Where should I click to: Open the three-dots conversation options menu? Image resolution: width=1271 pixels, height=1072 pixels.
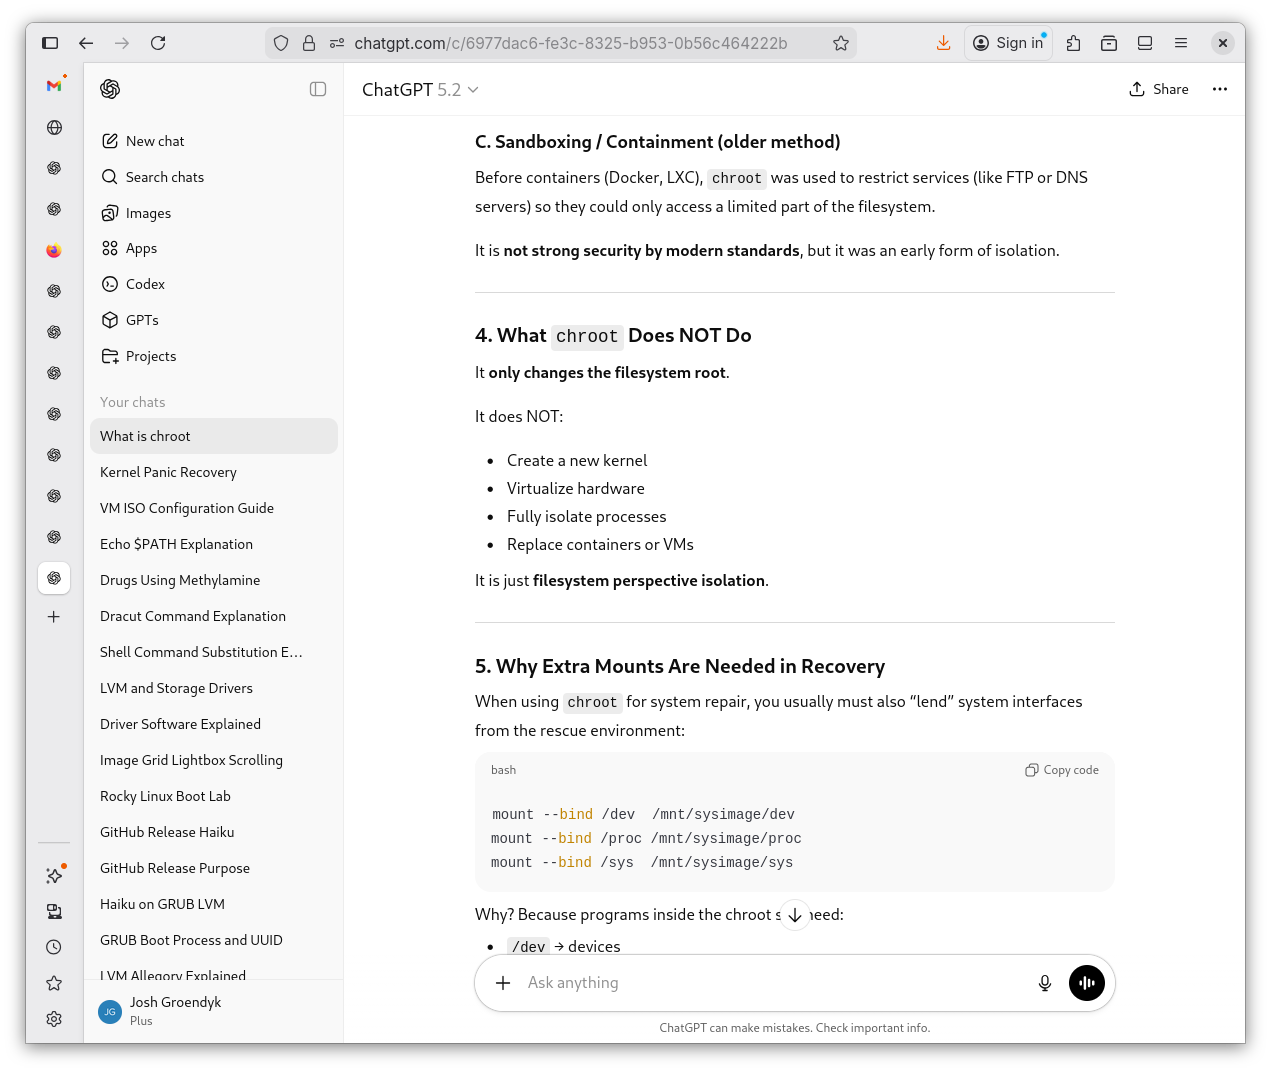pos(1219,89)
